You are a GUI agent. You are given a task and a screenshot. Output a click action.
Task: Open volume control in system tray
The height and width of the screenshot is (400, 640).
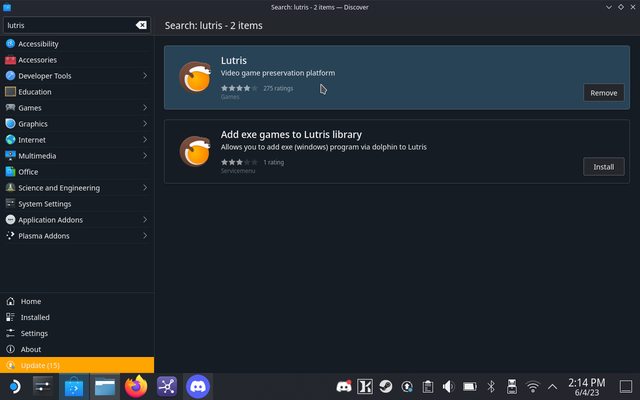coord(448,386)
